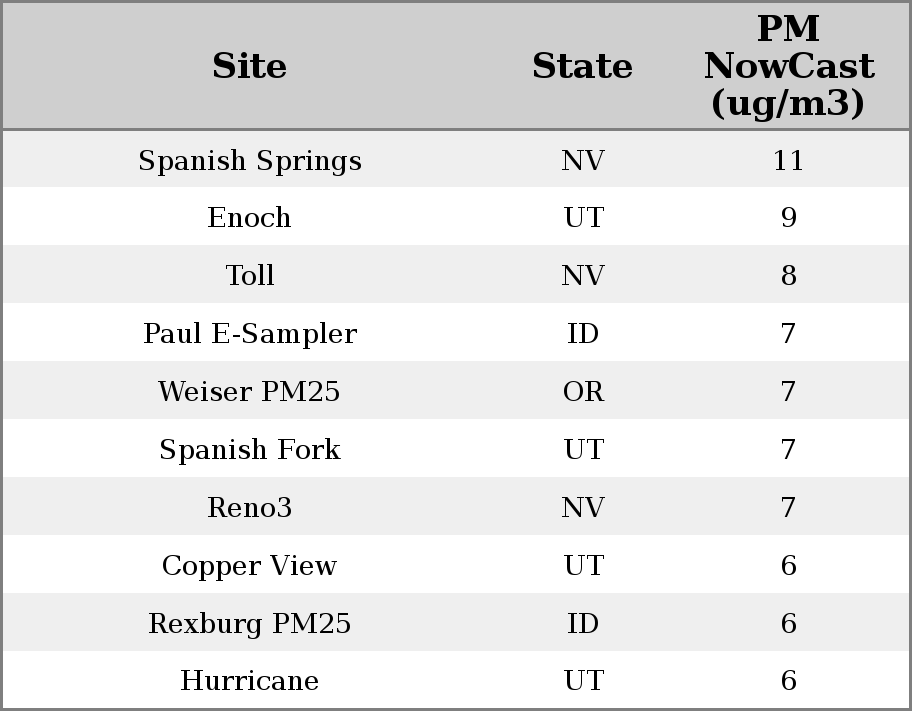Viewport: 912px width, 711px height.
Task: Click the Toll site cell
Action: tap(249, 276)
